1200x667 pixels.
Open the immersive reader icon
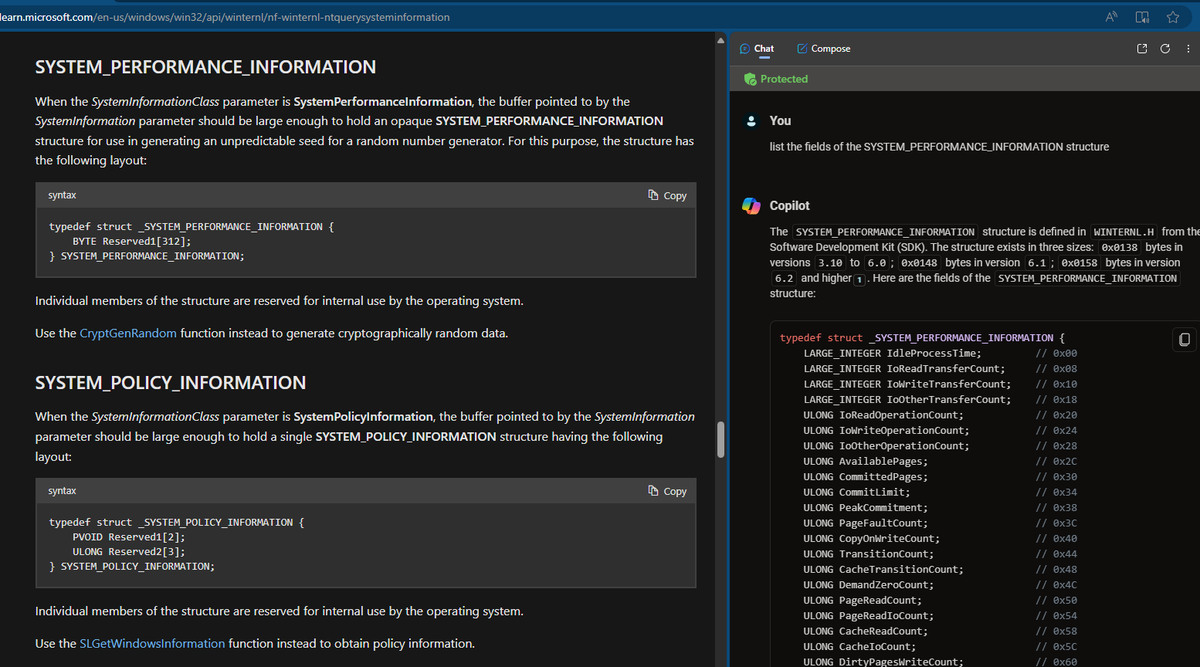point(1143,17)
